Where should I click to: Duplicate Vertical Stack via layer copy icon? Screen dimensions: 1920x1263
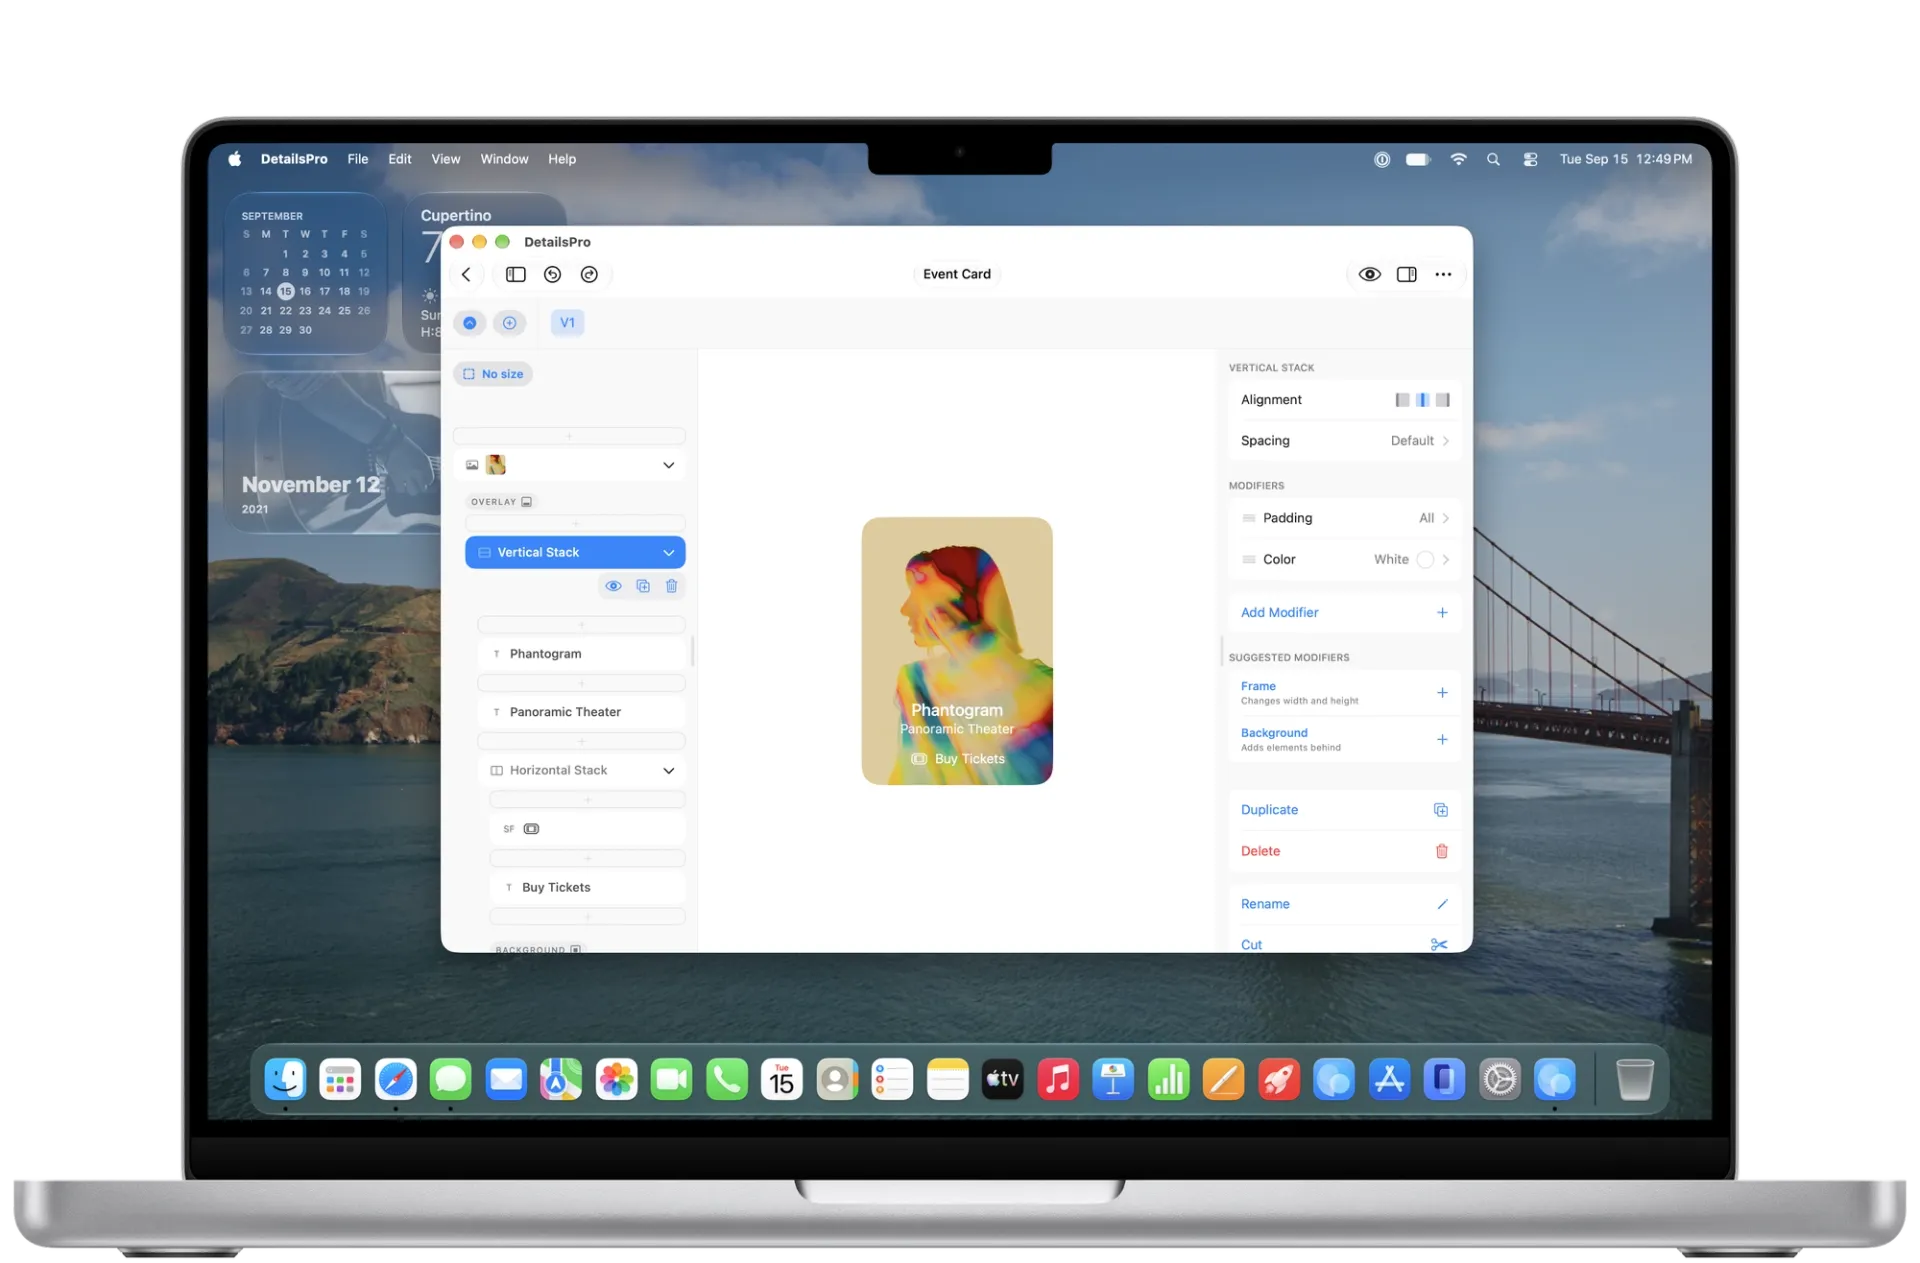tap(643, 586)
